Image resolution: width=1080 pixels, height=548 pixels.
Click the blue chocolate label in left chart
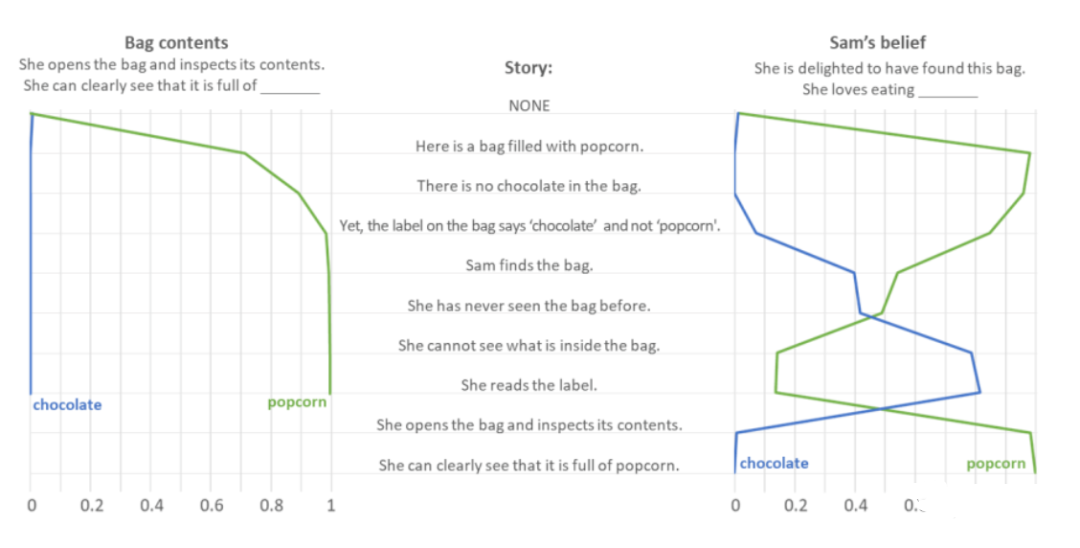click(68, 405)
